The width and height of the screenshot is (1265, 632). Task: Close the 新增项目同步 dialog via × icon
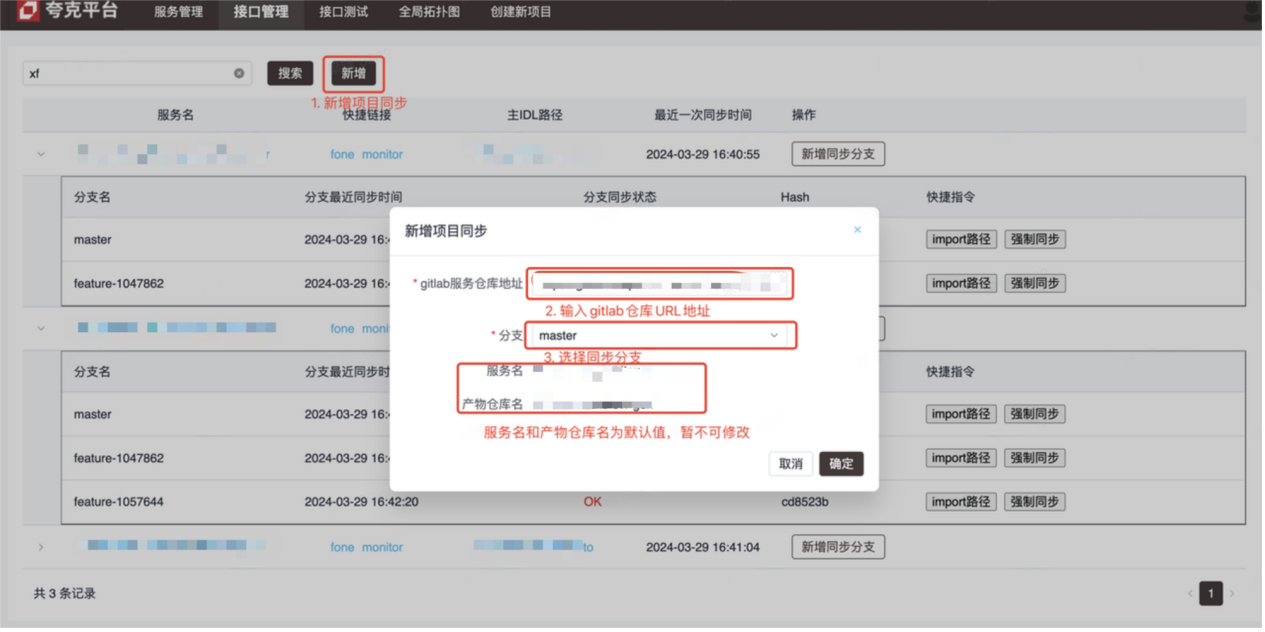857,229
